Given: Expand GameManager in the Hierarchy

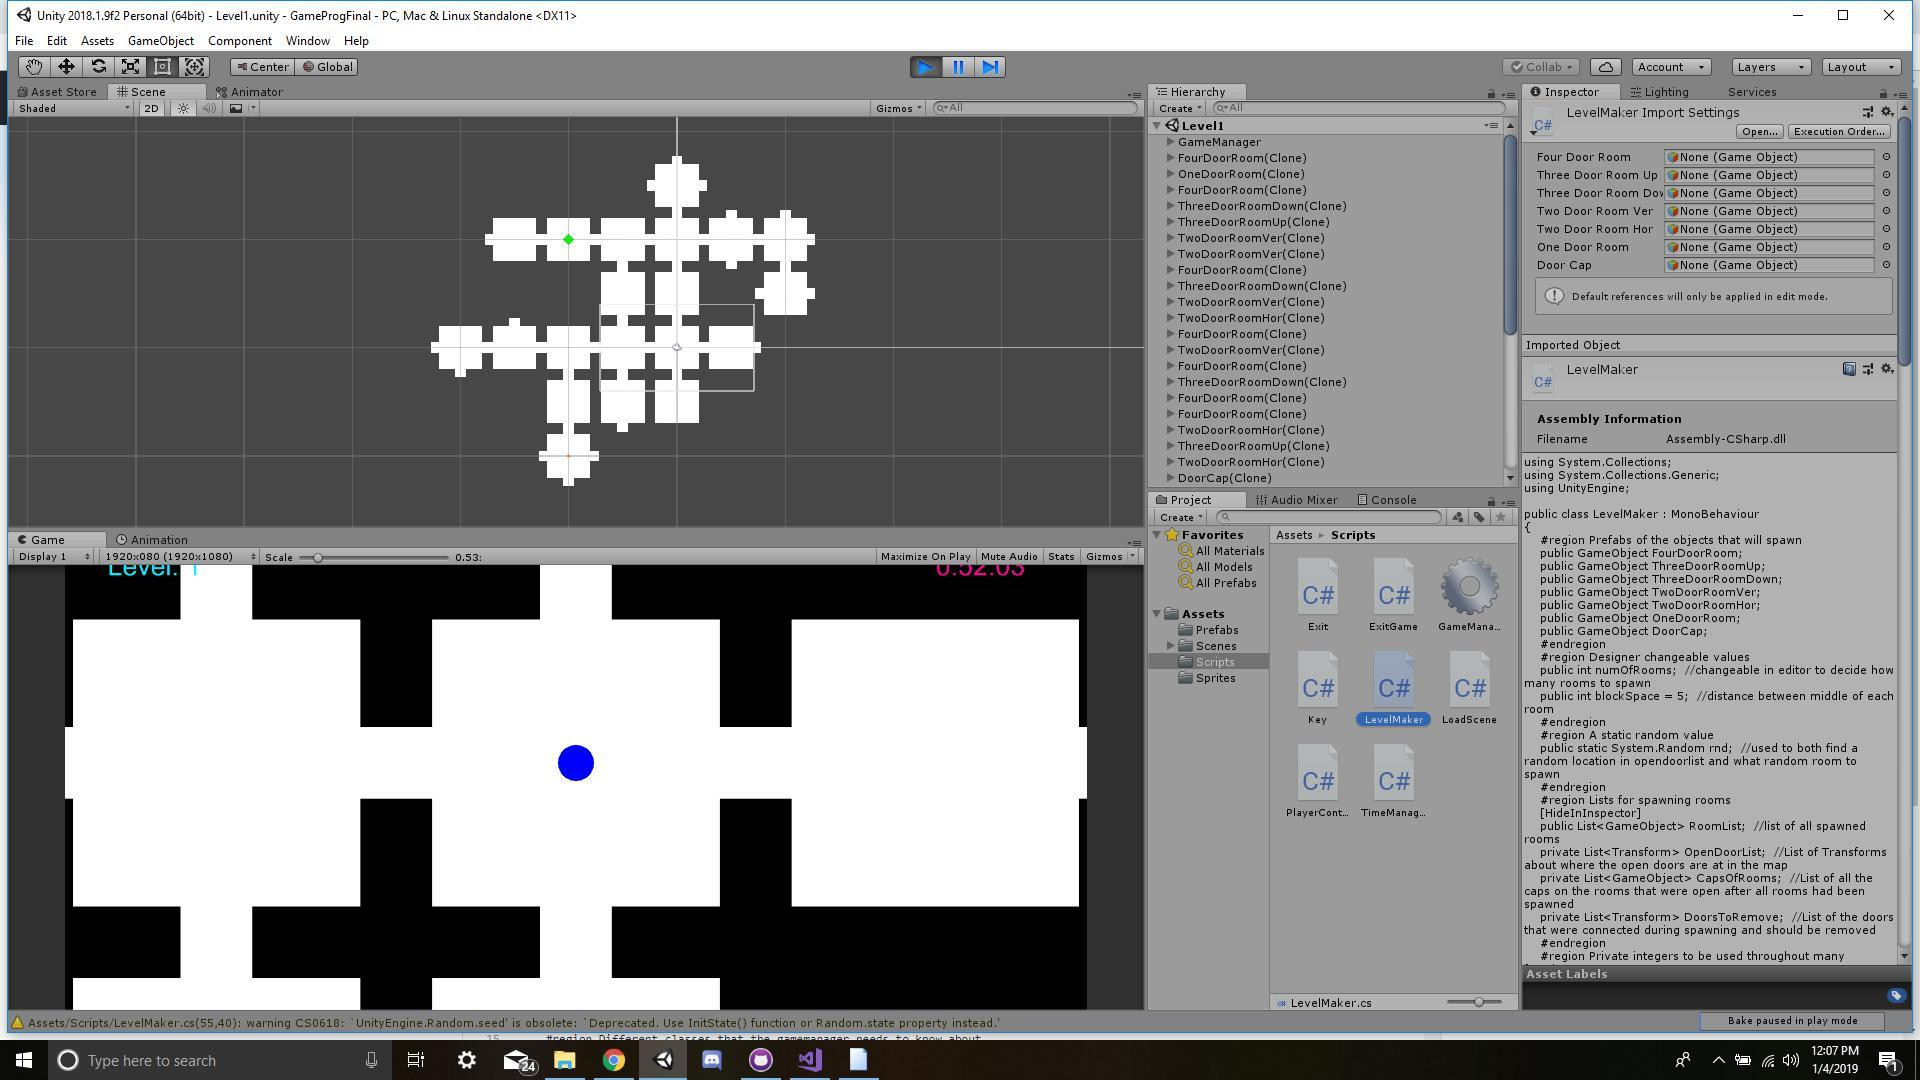Looking at the screenshot, I should click(x=1170, y=141).
